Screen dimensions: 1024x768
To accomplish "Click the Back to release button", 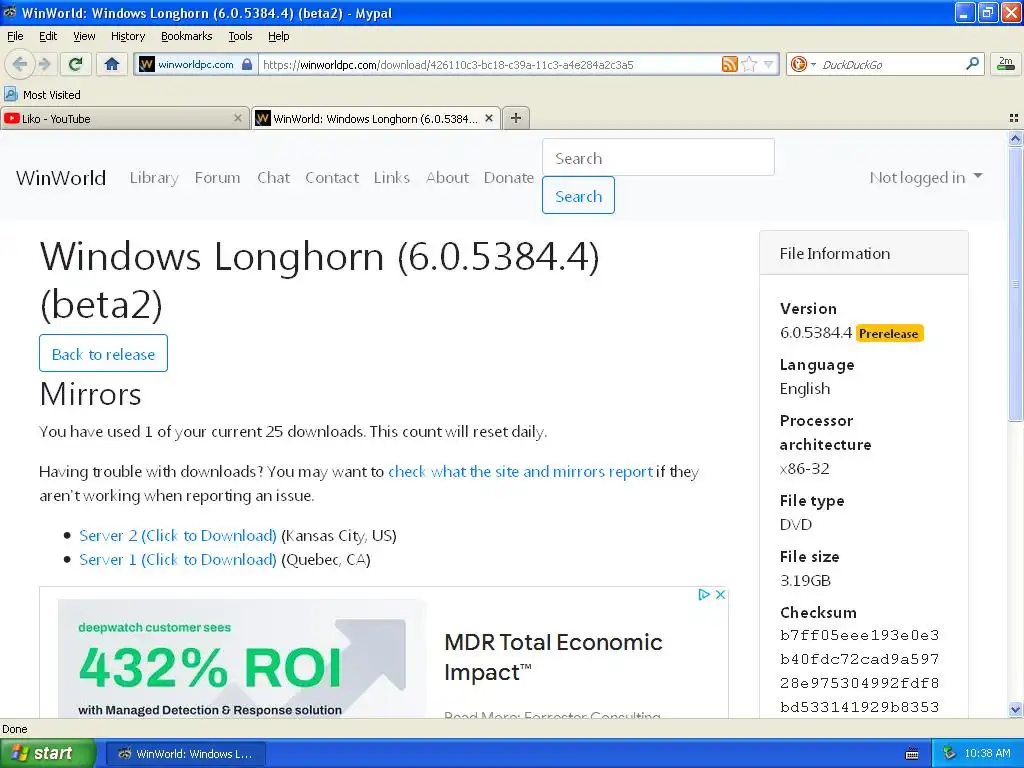I will pyautogui.click(x=103, y=353).
